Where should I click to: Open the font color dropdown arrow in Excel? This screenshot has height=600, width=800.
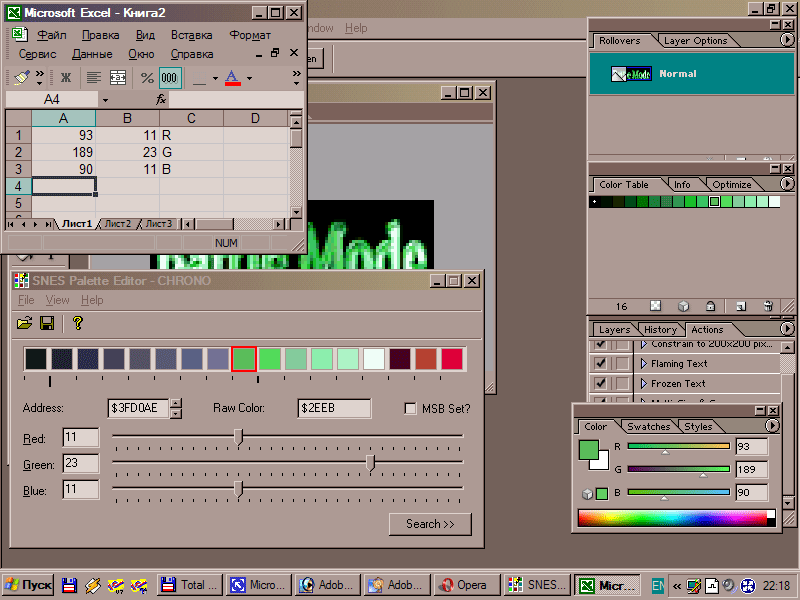click(249, 78)
